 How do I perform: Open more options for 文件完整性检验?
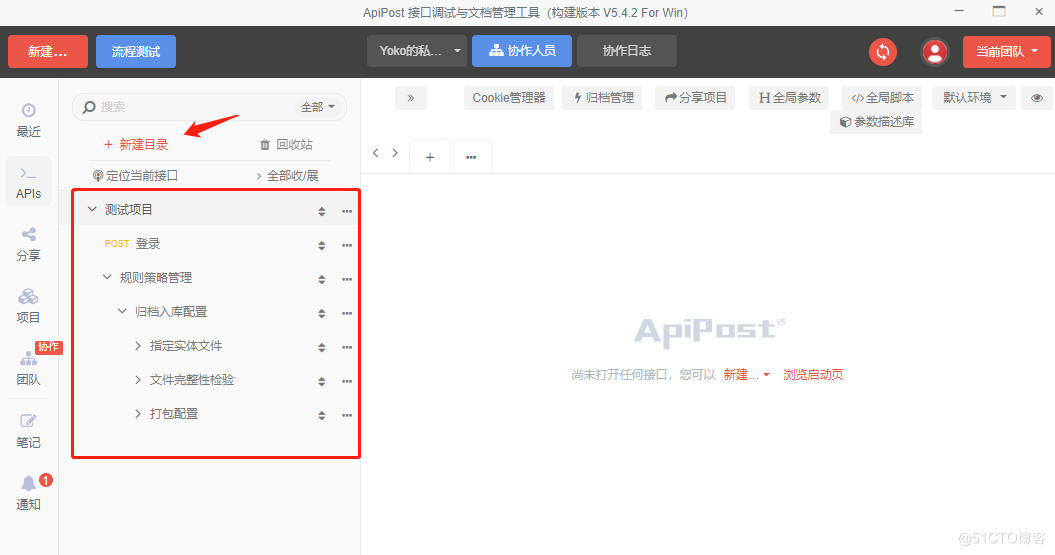pyautogui.click(x=347, y=381)
